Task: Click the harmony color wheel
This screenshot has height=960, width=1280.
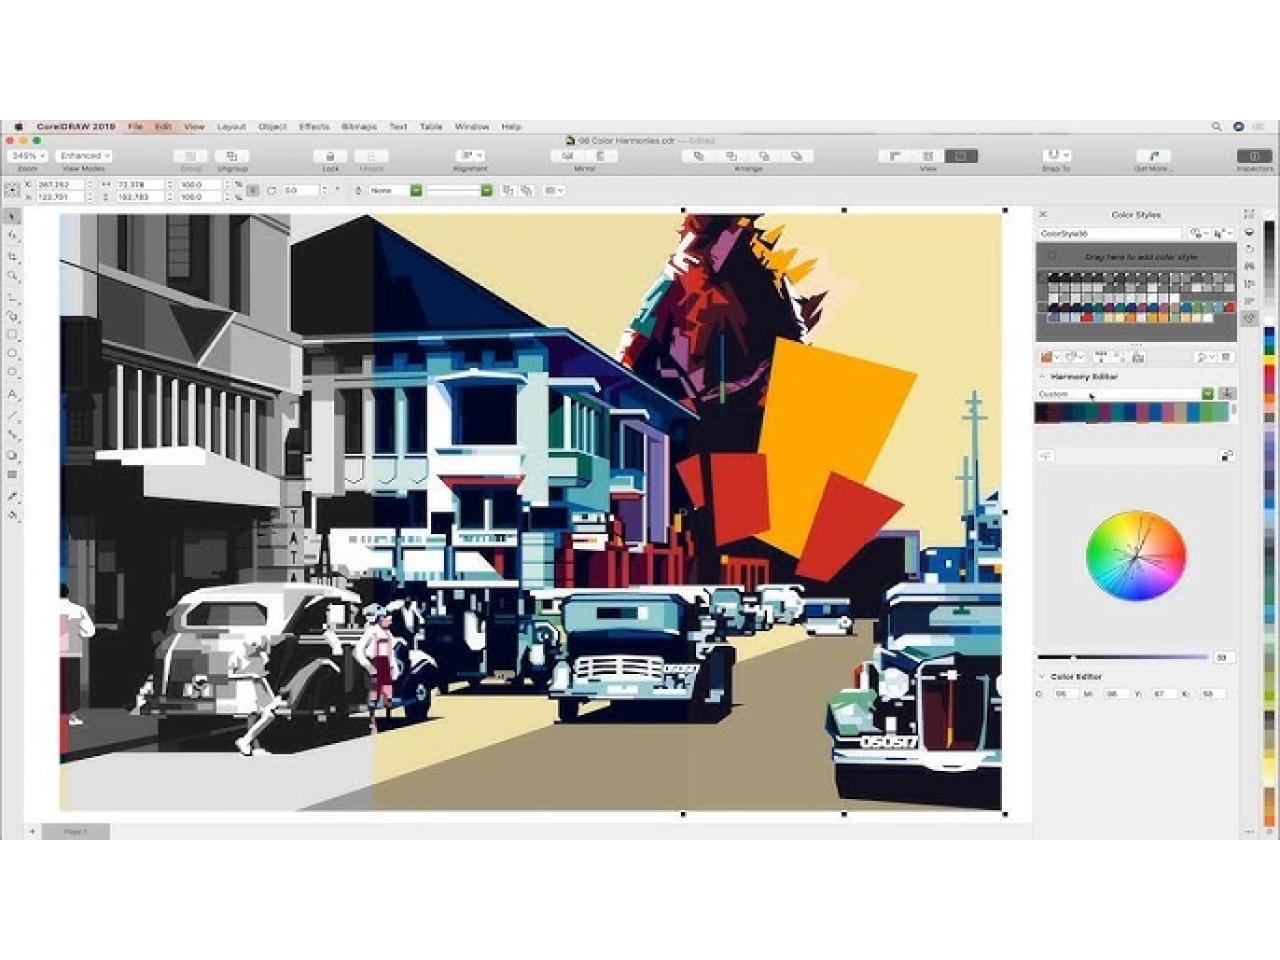Action: point(1136,556)
